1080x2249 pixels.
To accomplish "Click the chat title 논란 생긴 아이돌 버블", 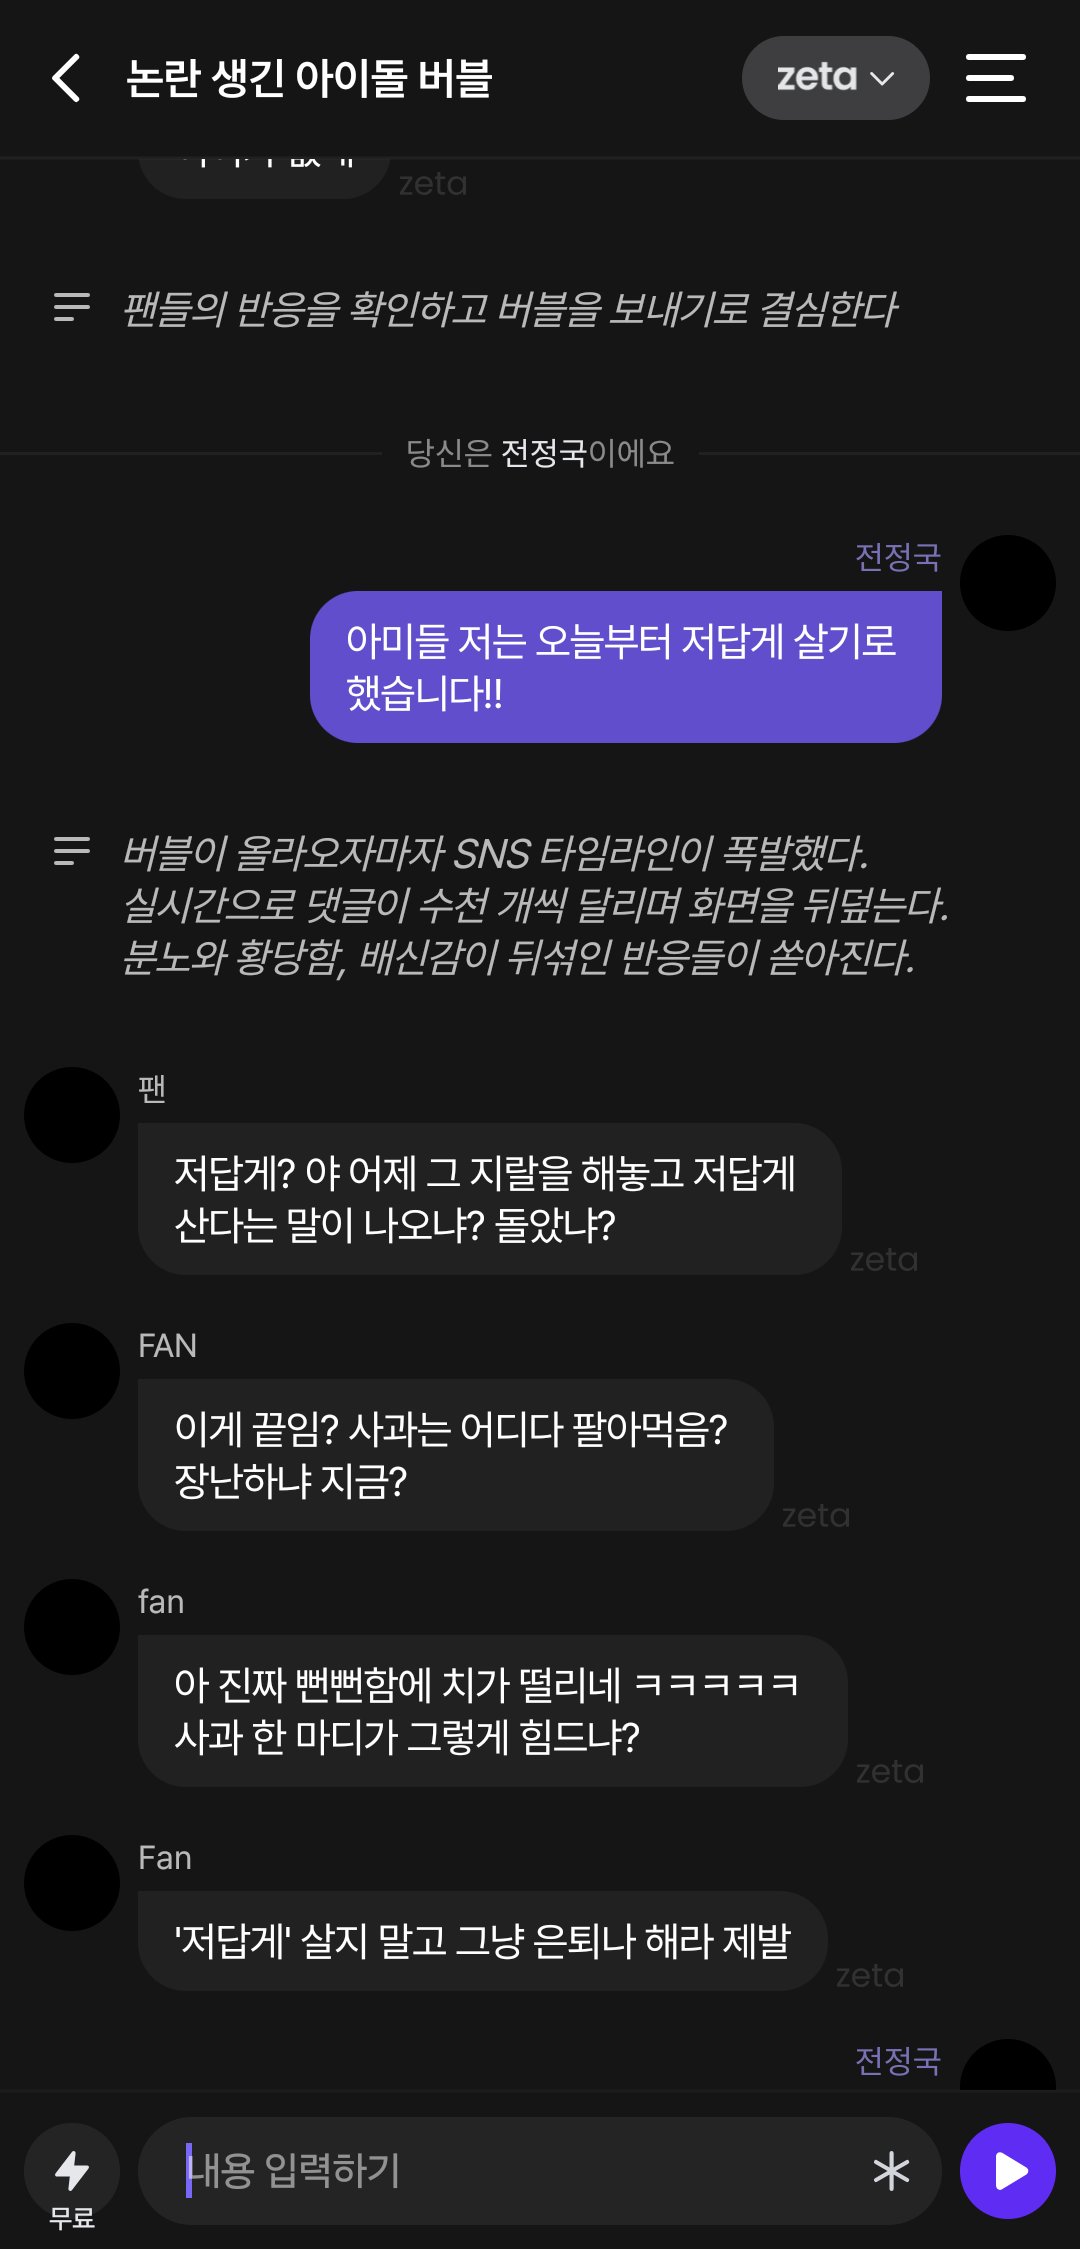I will point(309,79).
